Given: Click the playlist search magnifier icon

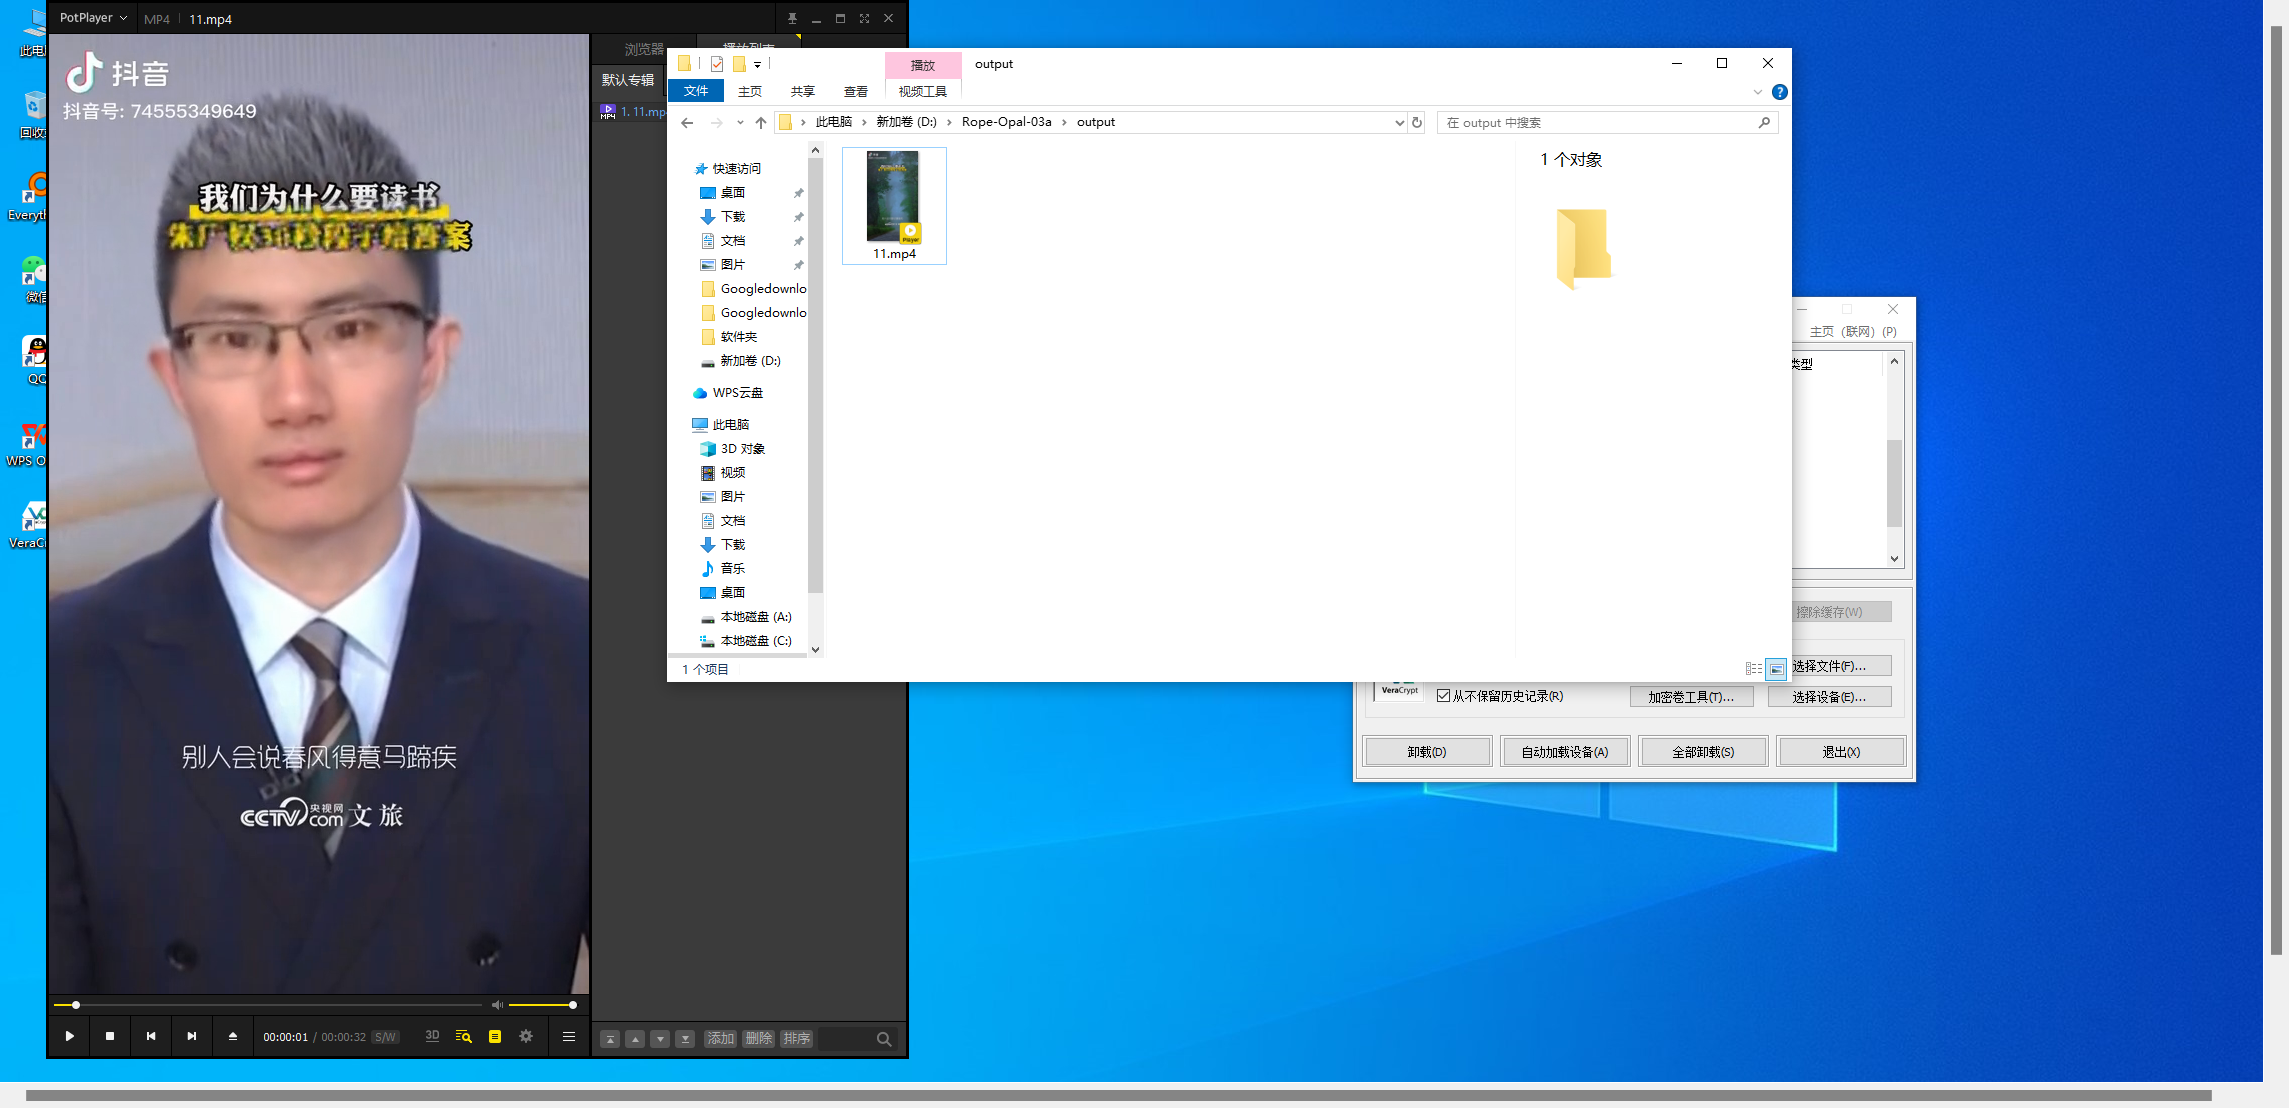Looking at the screenshot, I should [884, 1039].
